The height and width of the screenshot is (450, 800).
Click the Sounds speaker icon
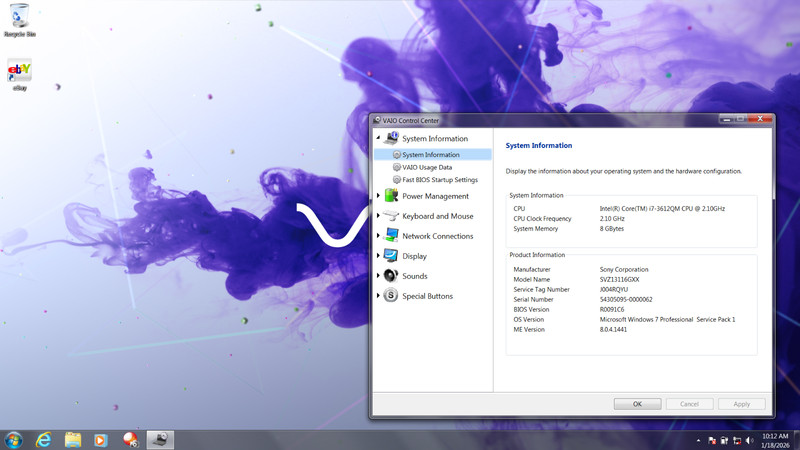391,276
